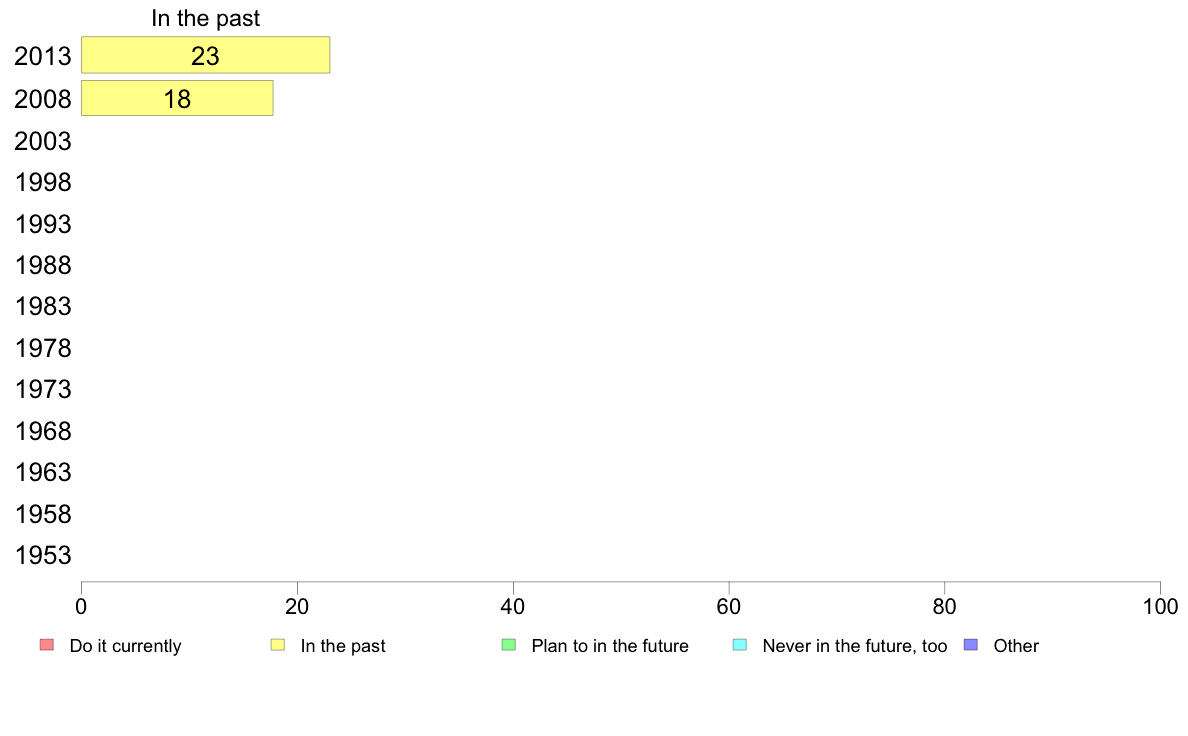Click the Do it currently legend text
Viewport: 1188px width, 736px height.
click(x=125, y=646)
